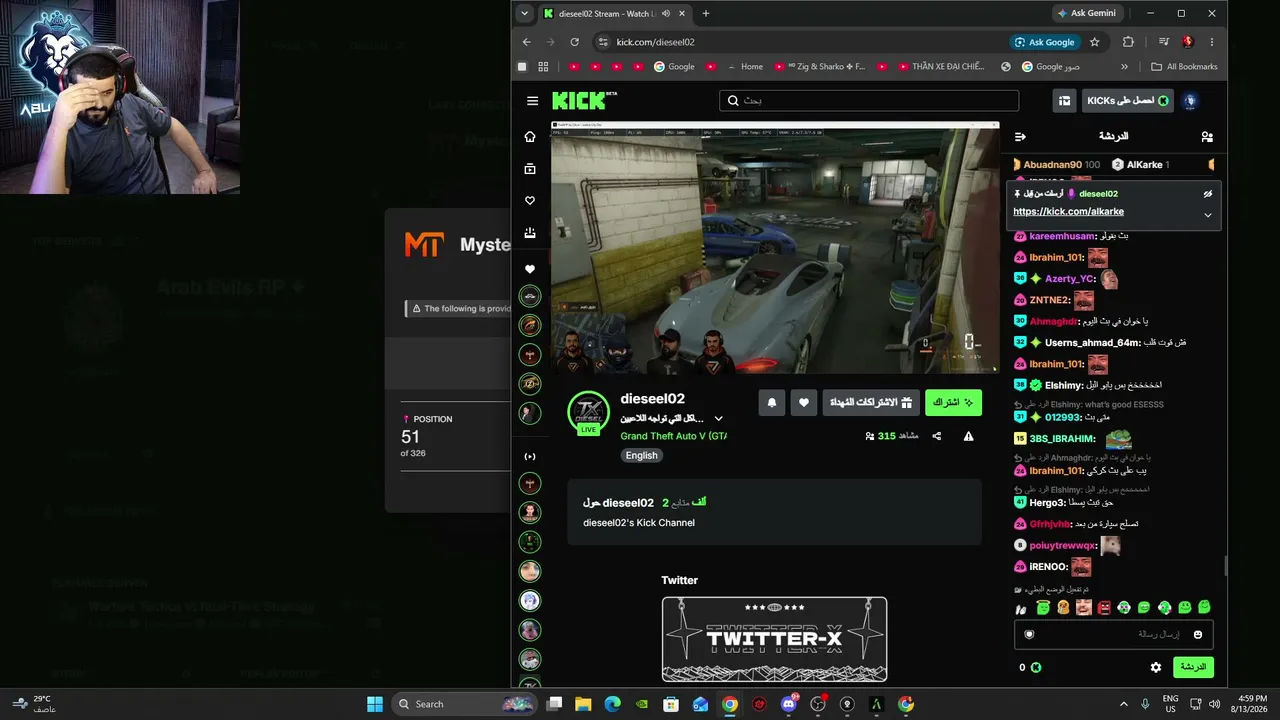Click the Get KICKs button

(1128, 101)
